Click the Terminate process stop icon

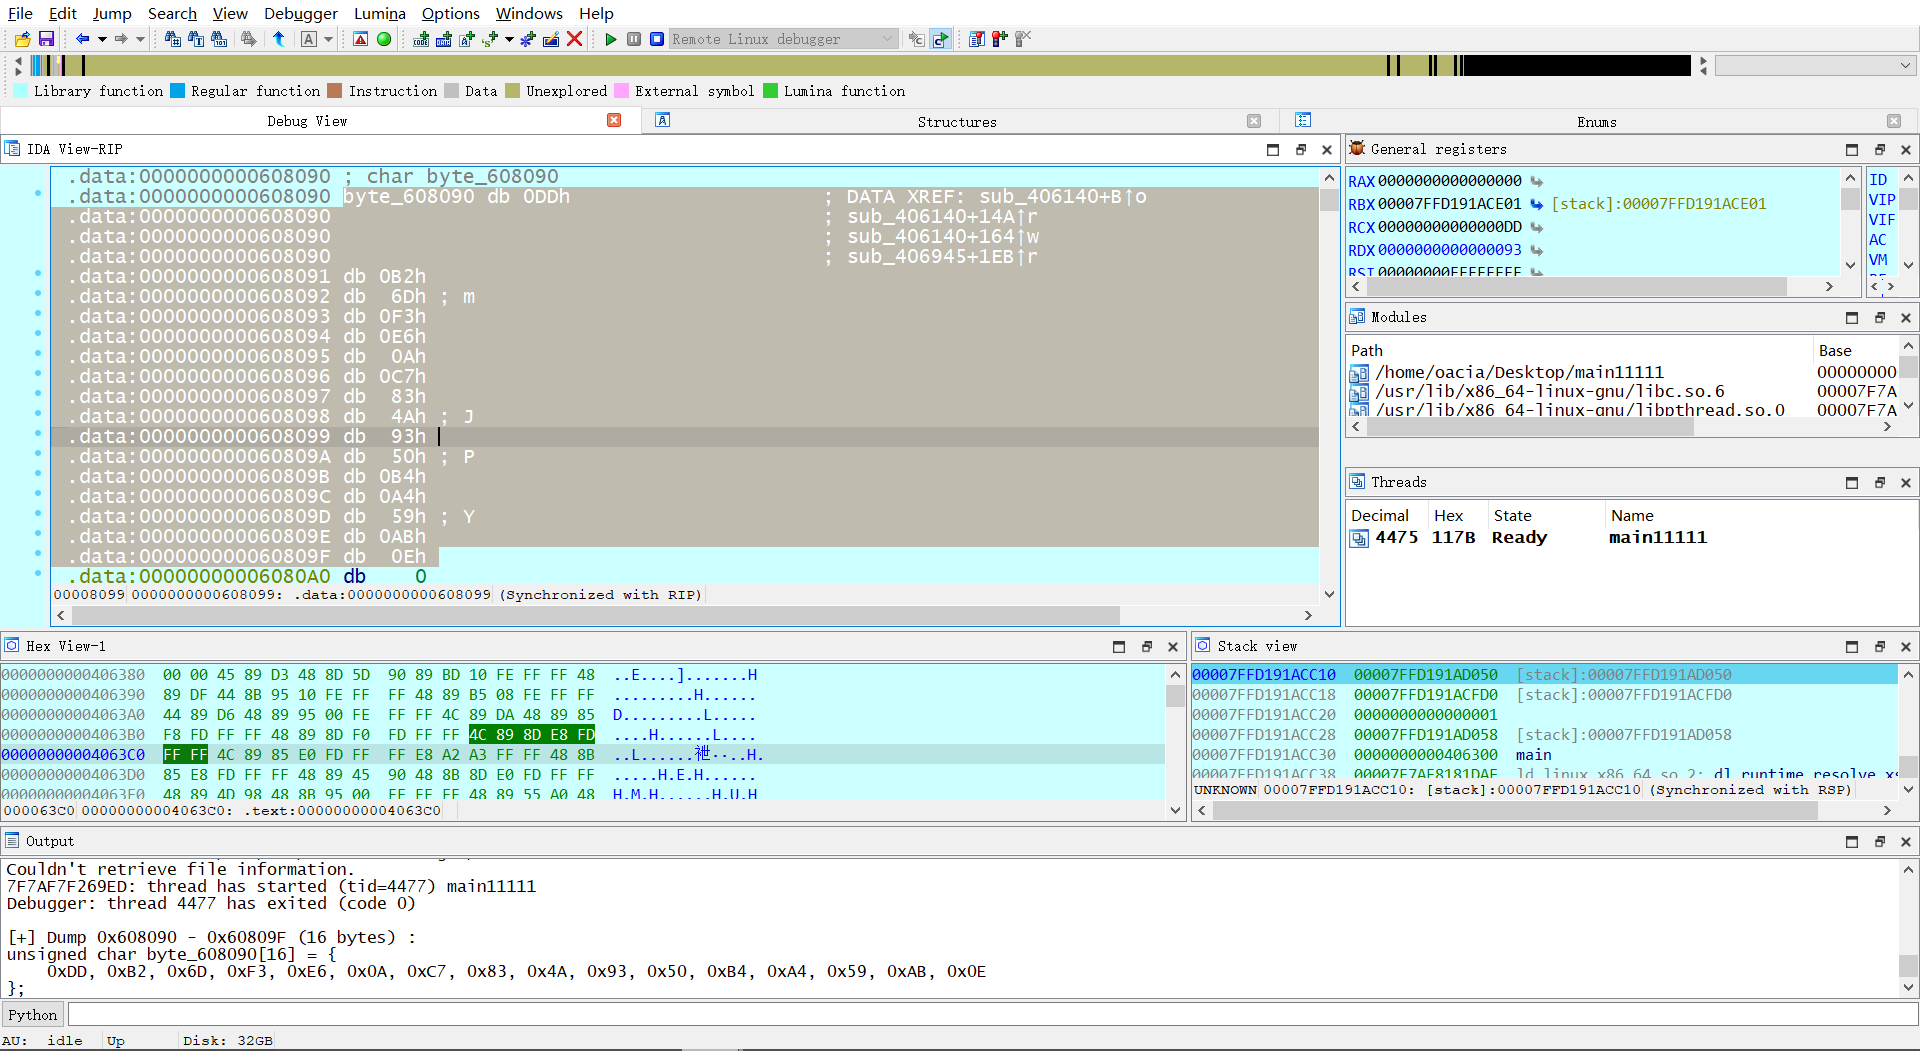(x=657, y=39)
